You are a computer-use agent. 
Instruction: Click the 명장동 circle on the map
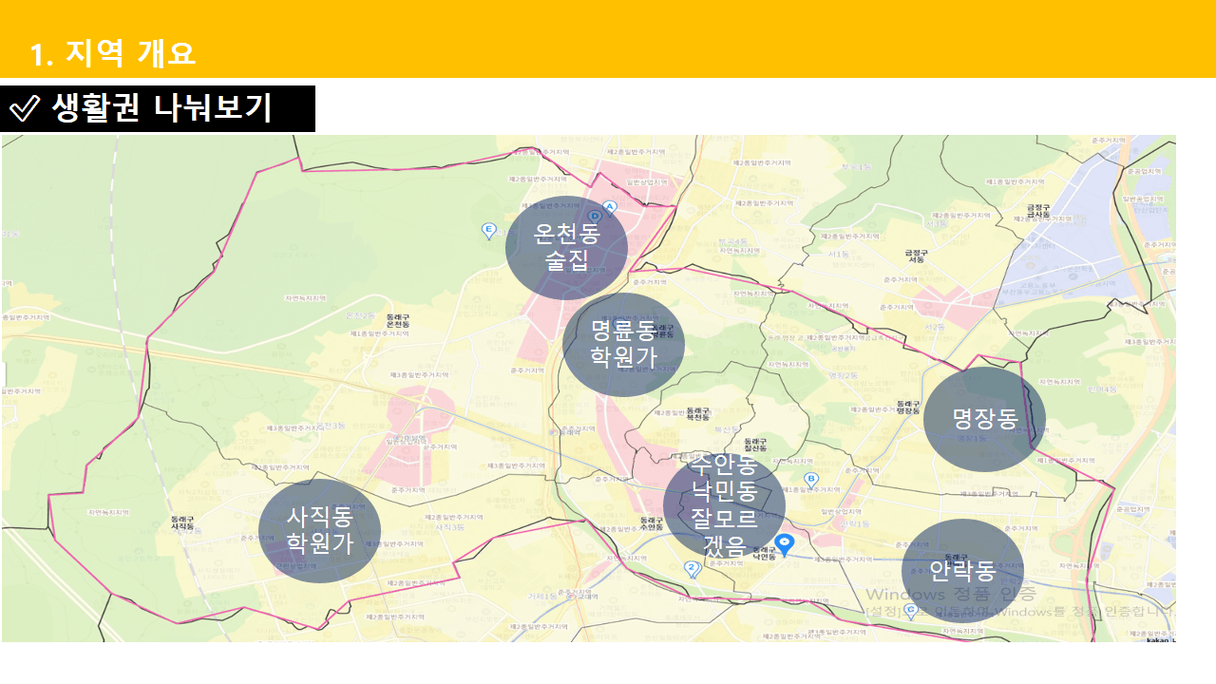984,419
